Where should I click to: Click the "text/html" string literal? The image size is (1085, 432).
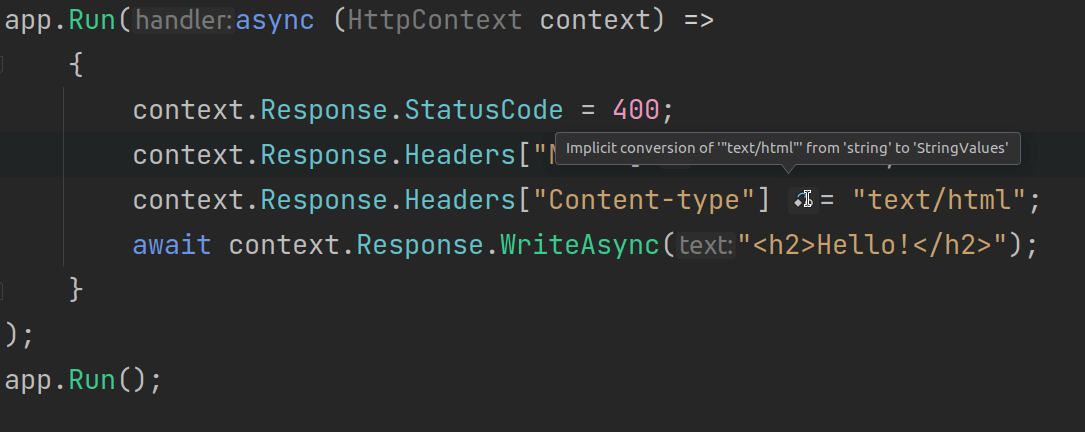(x=938, y=200)
